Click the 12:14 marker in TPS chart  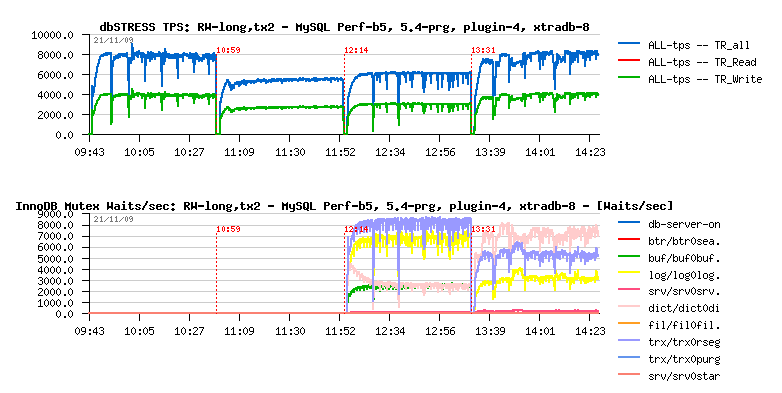(x=356, y=50)
